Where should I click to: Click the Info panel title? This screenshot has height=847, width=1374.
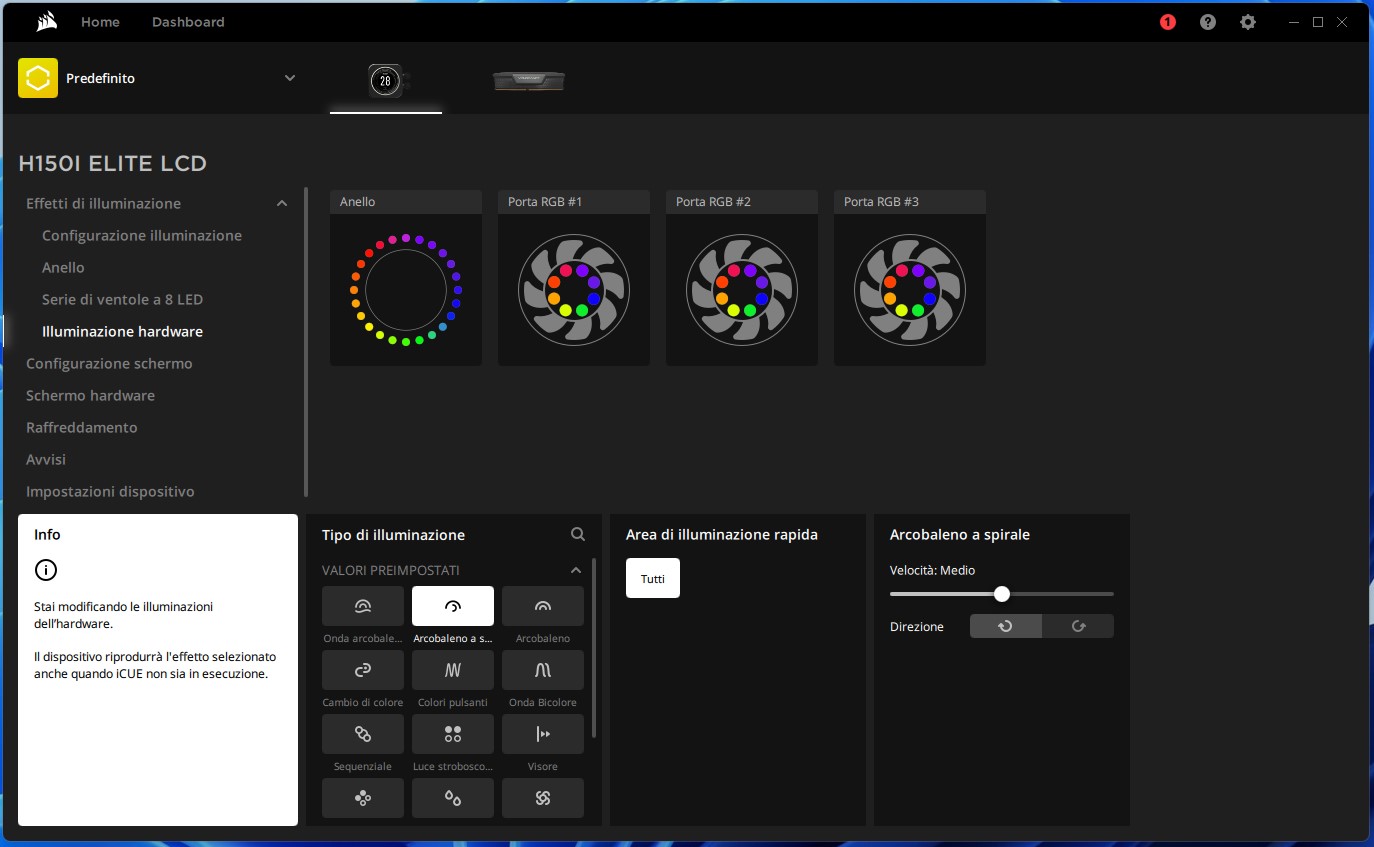(47, 534)
